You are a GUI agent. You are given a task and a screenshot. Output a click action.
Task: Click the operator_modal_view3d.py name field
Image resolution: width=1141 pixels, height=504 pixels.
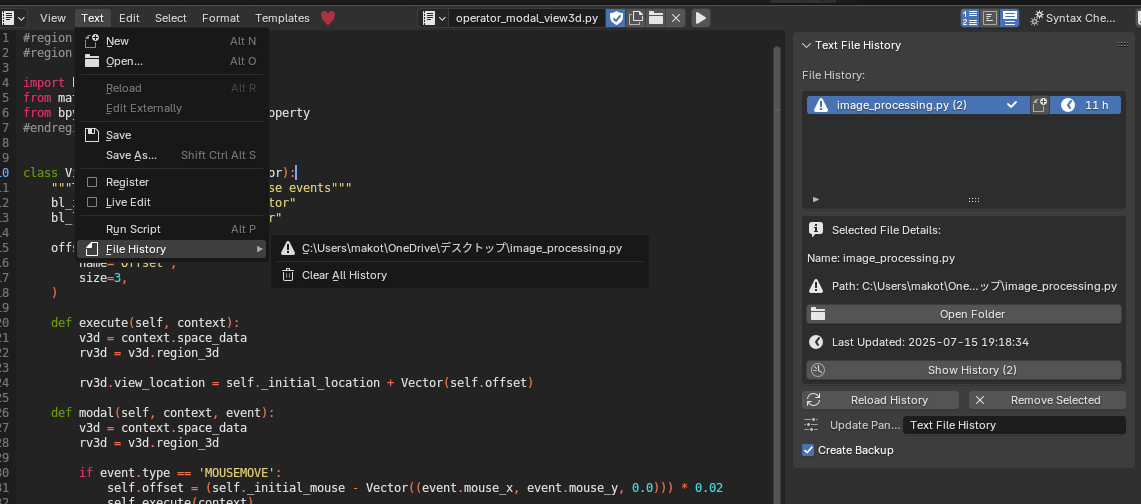pyautogui.click(x=528, y=18)
